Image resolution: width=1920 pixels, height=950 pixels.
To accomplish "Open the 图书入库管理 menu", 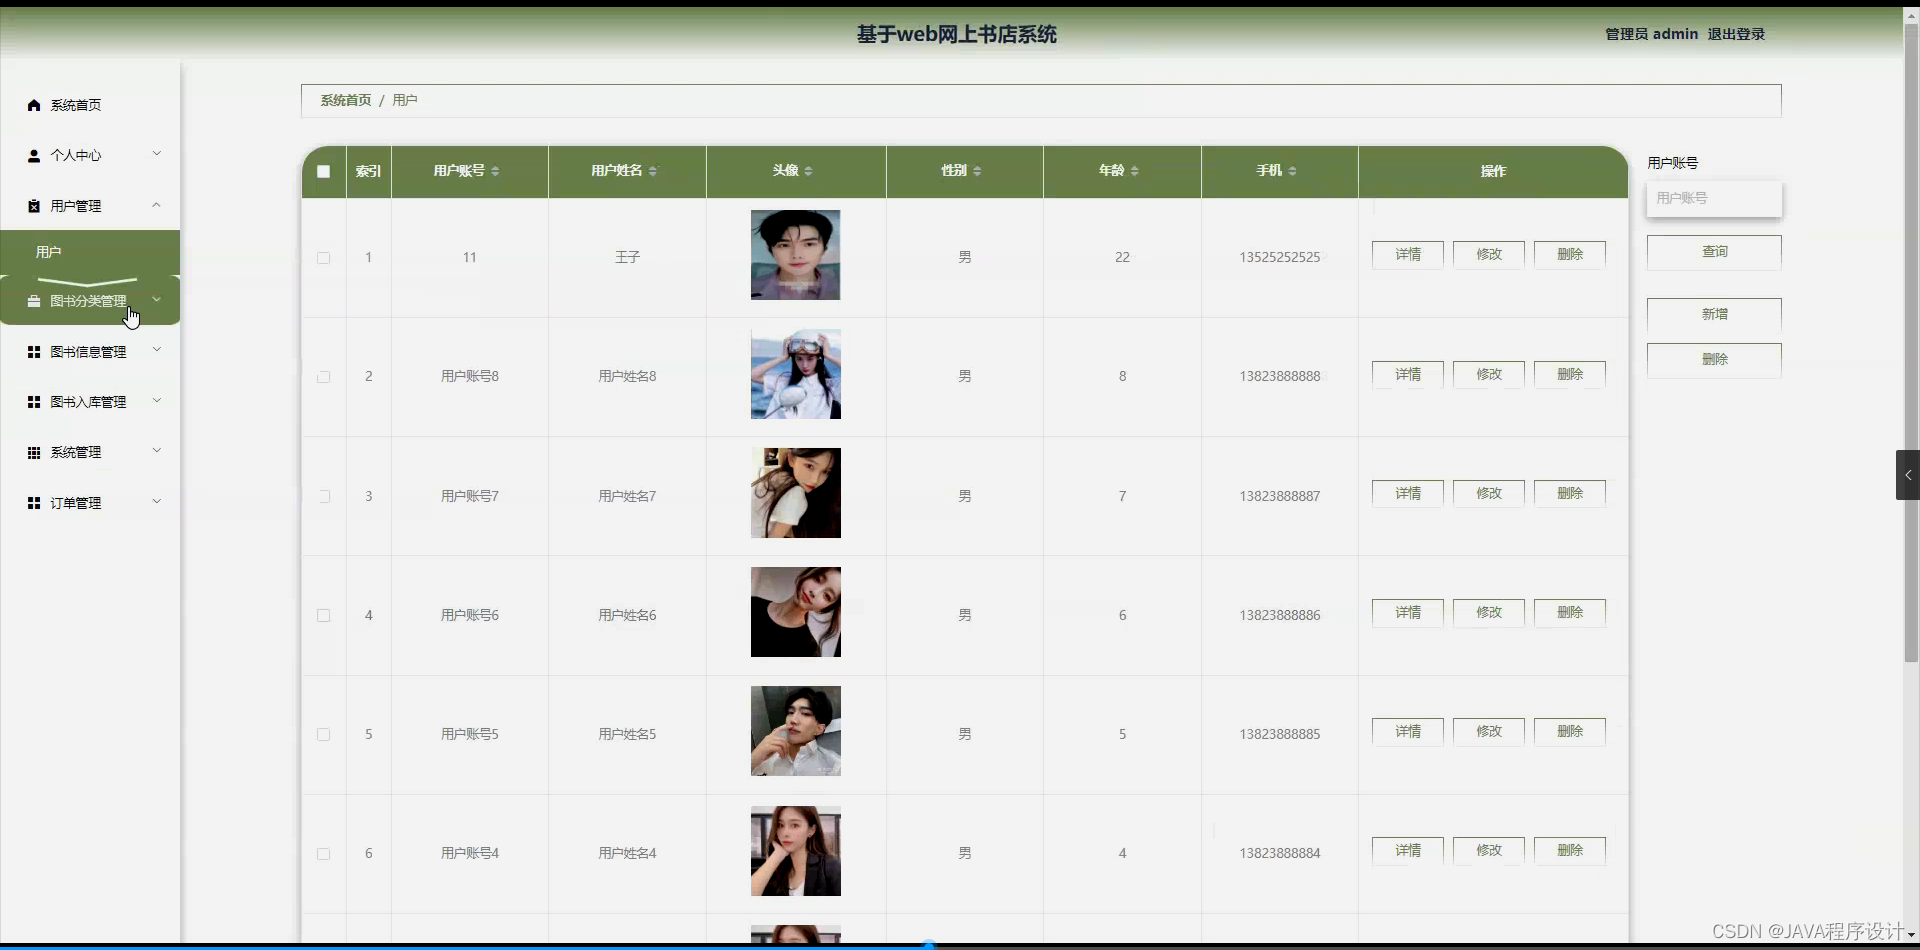I will tap(90, 402).
